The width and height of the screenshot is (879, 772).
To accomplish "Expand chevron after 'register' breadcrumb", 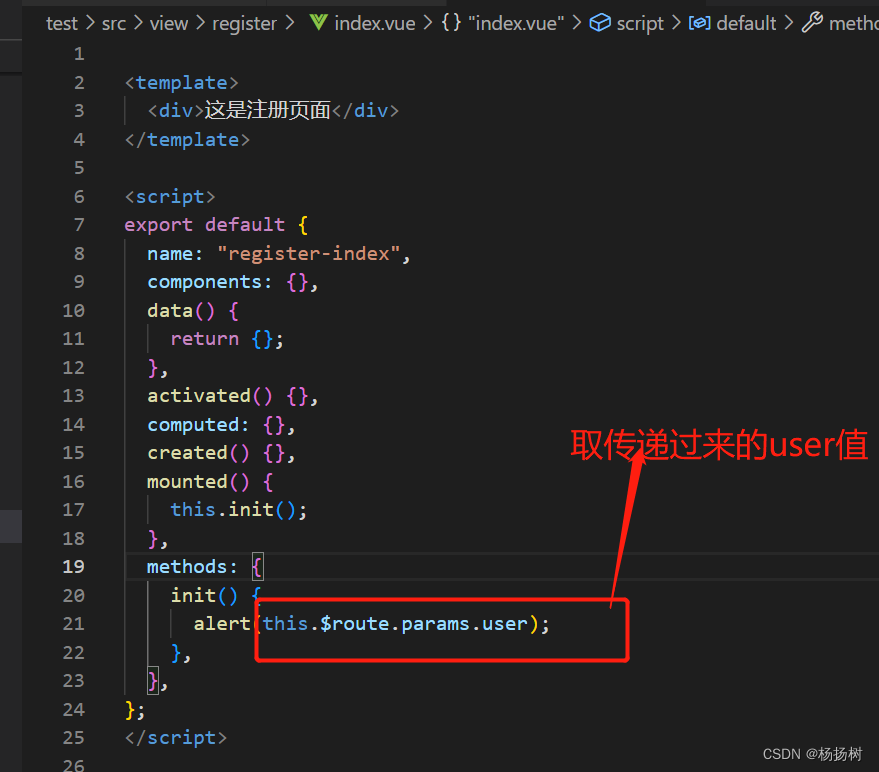I will (x=290, y=23).
